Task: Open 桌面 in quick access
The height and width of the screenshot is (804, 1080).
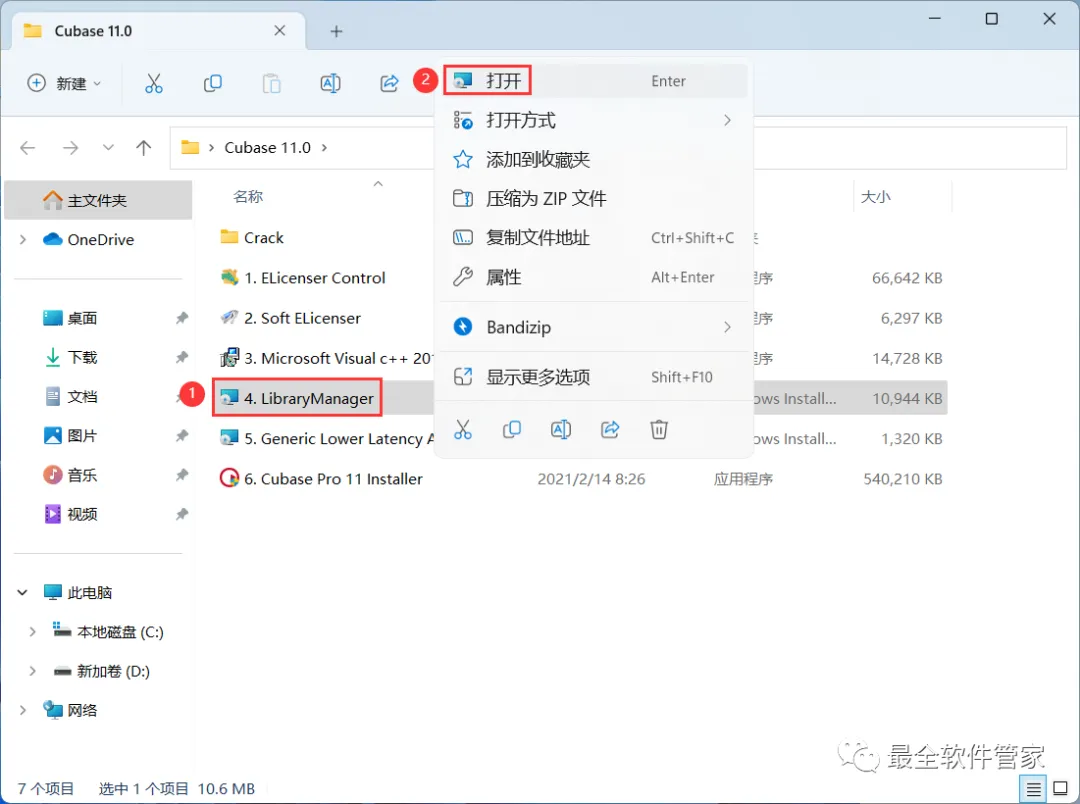Action: pos(82,318)
